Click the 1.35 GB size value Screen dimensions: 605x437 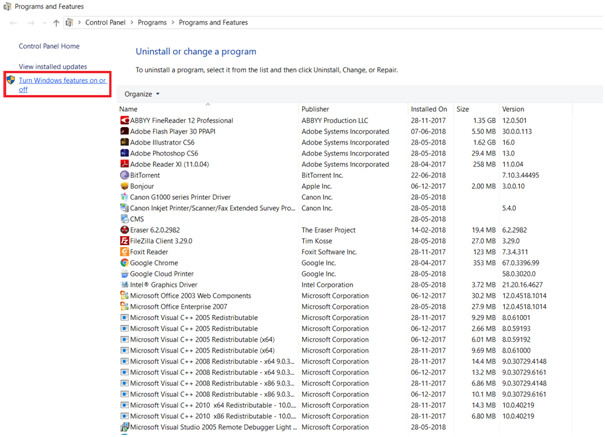pos(484,120)
